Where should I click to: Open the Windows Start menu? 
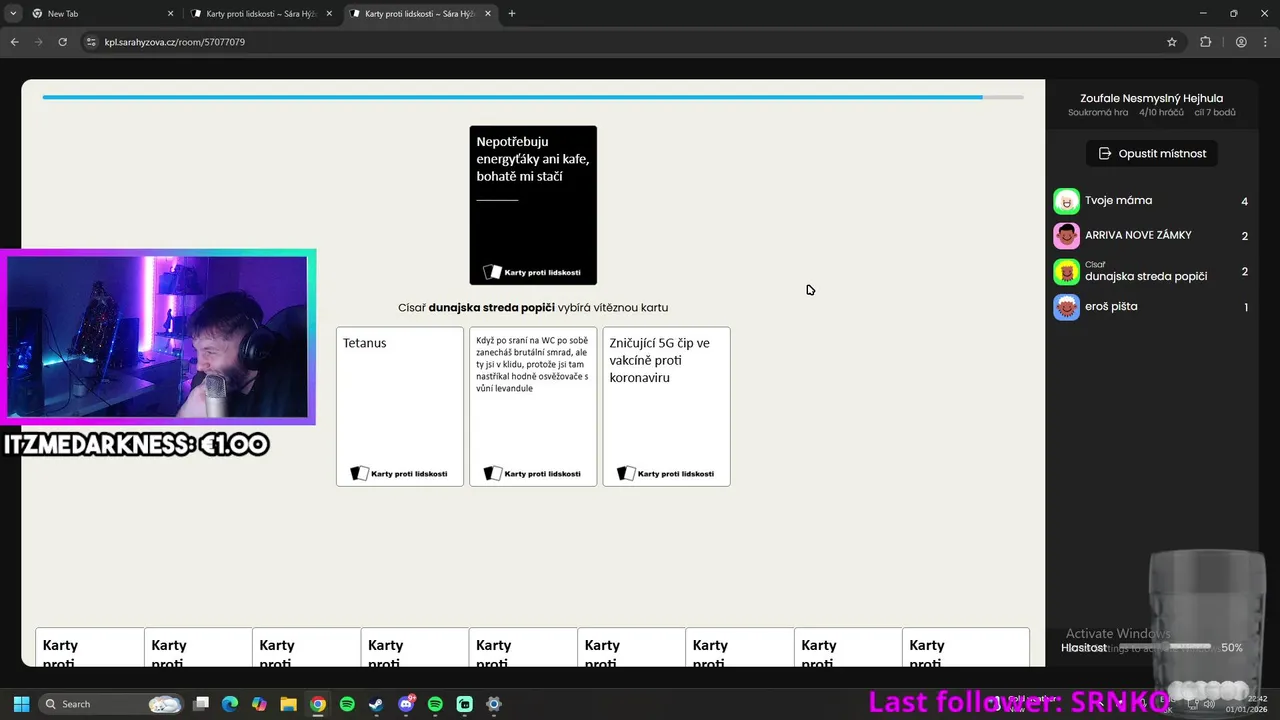click(x=21, y=704)
